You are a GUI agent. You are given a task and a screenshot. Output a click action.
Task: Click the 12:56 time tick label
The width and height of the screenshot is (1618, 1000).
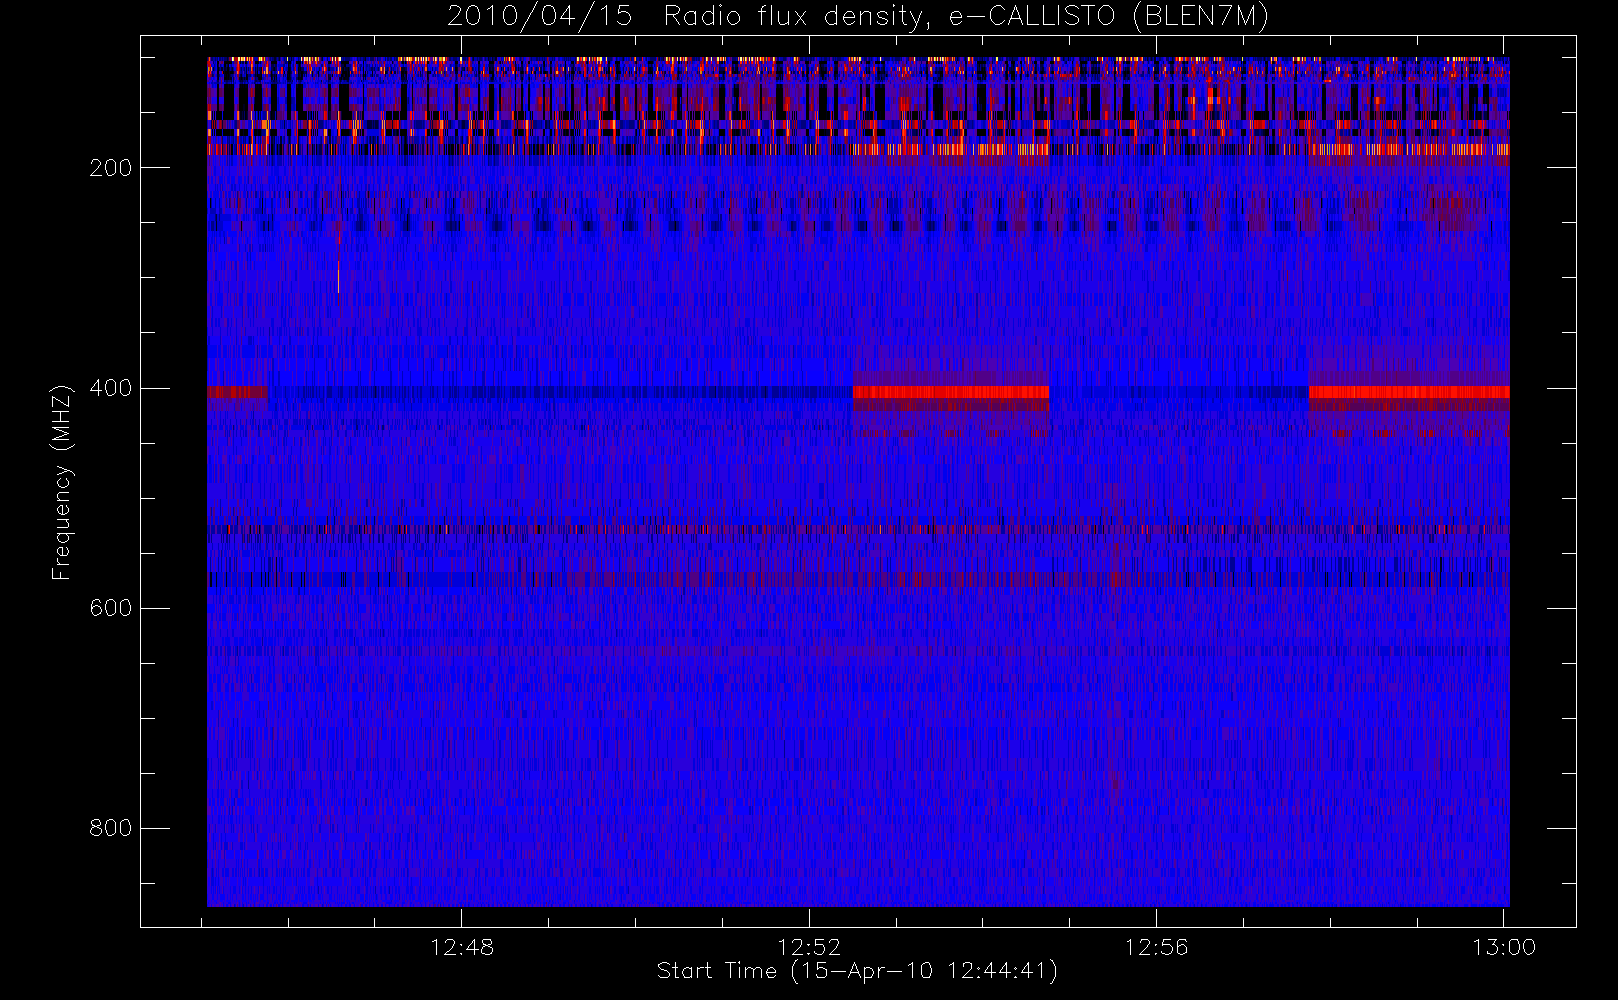(1156, 947)
